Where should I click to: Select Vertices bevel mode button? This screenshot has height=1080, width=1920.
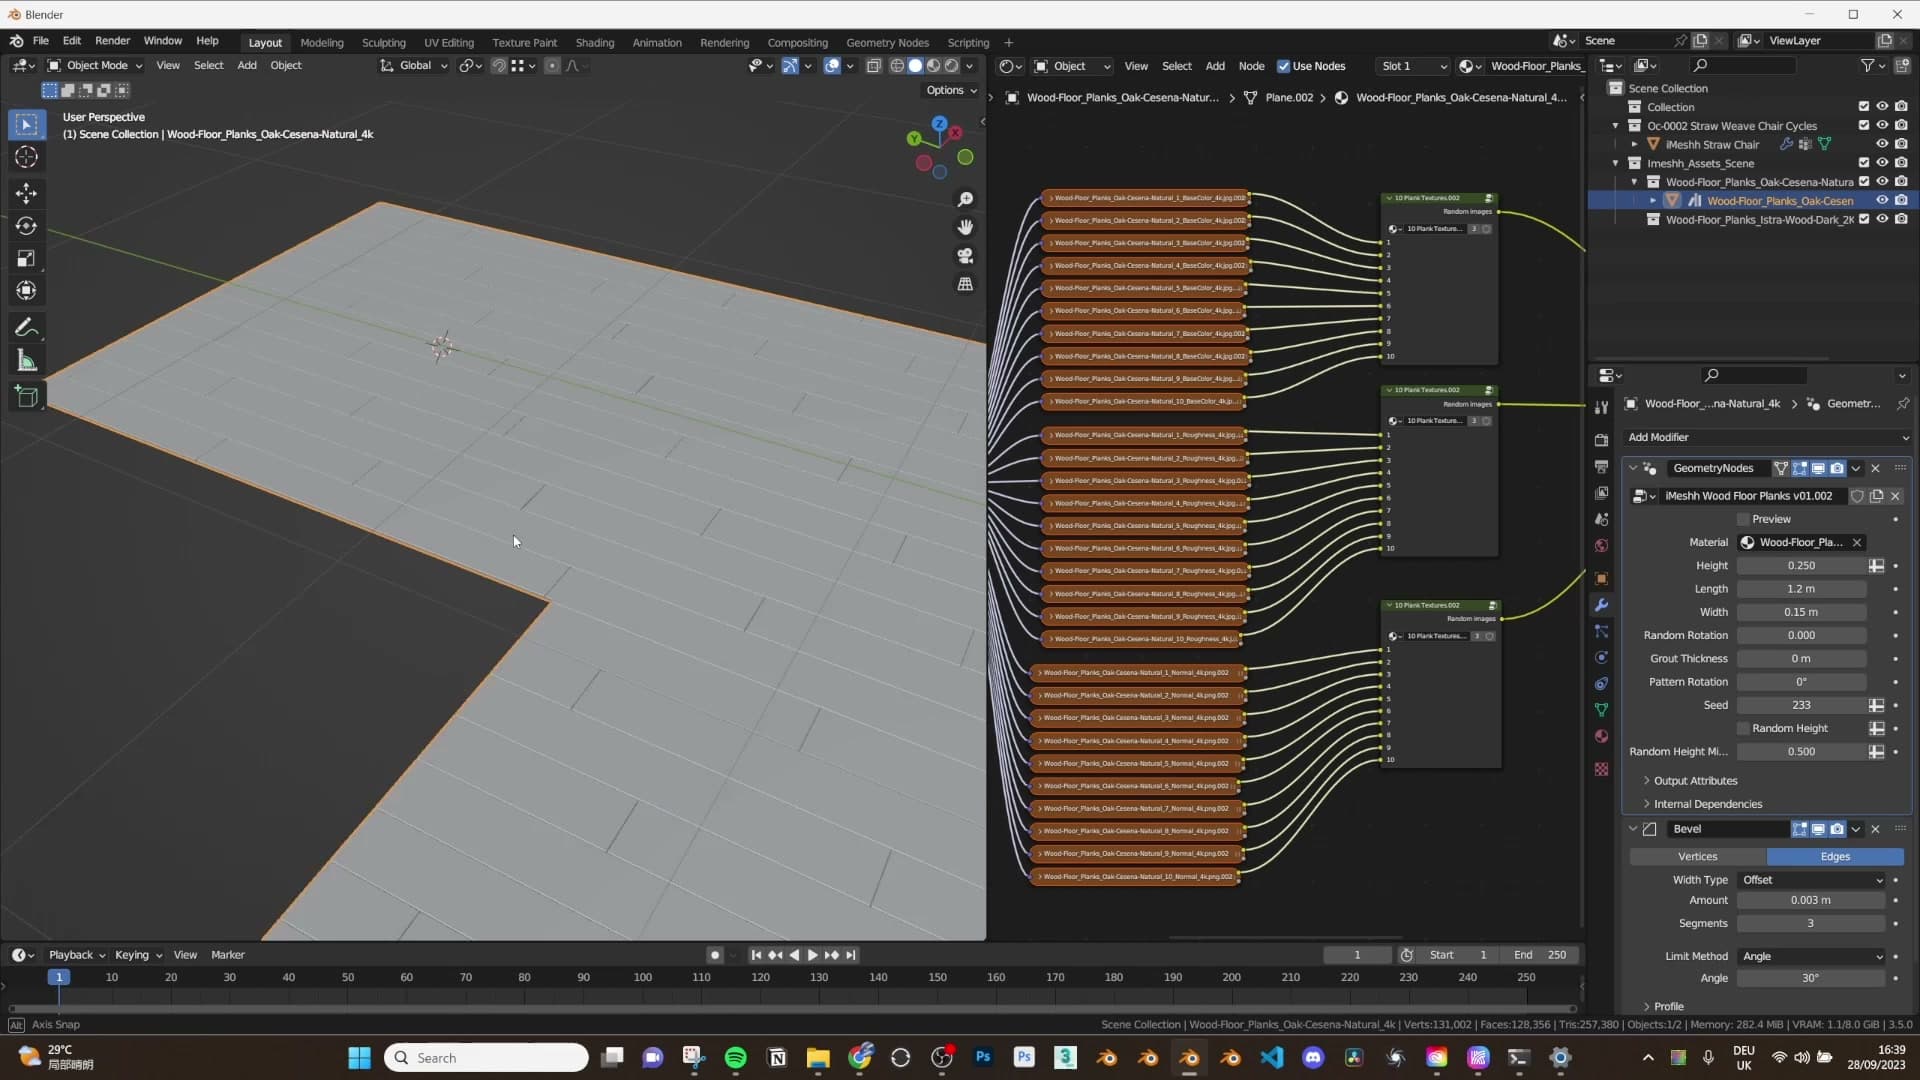(1697, 857)
